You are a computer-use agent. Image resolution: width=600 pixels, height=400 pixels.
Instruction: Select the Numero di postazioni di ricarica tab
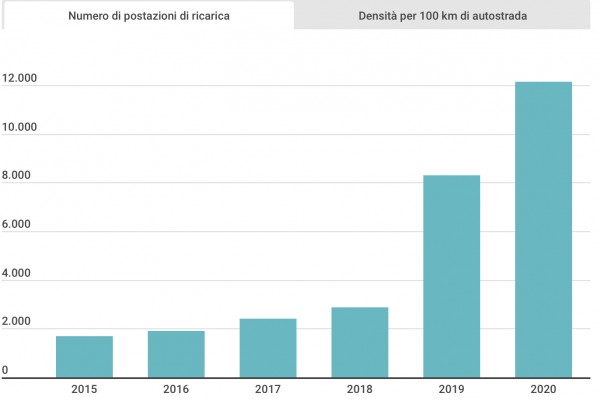[147, 16]
